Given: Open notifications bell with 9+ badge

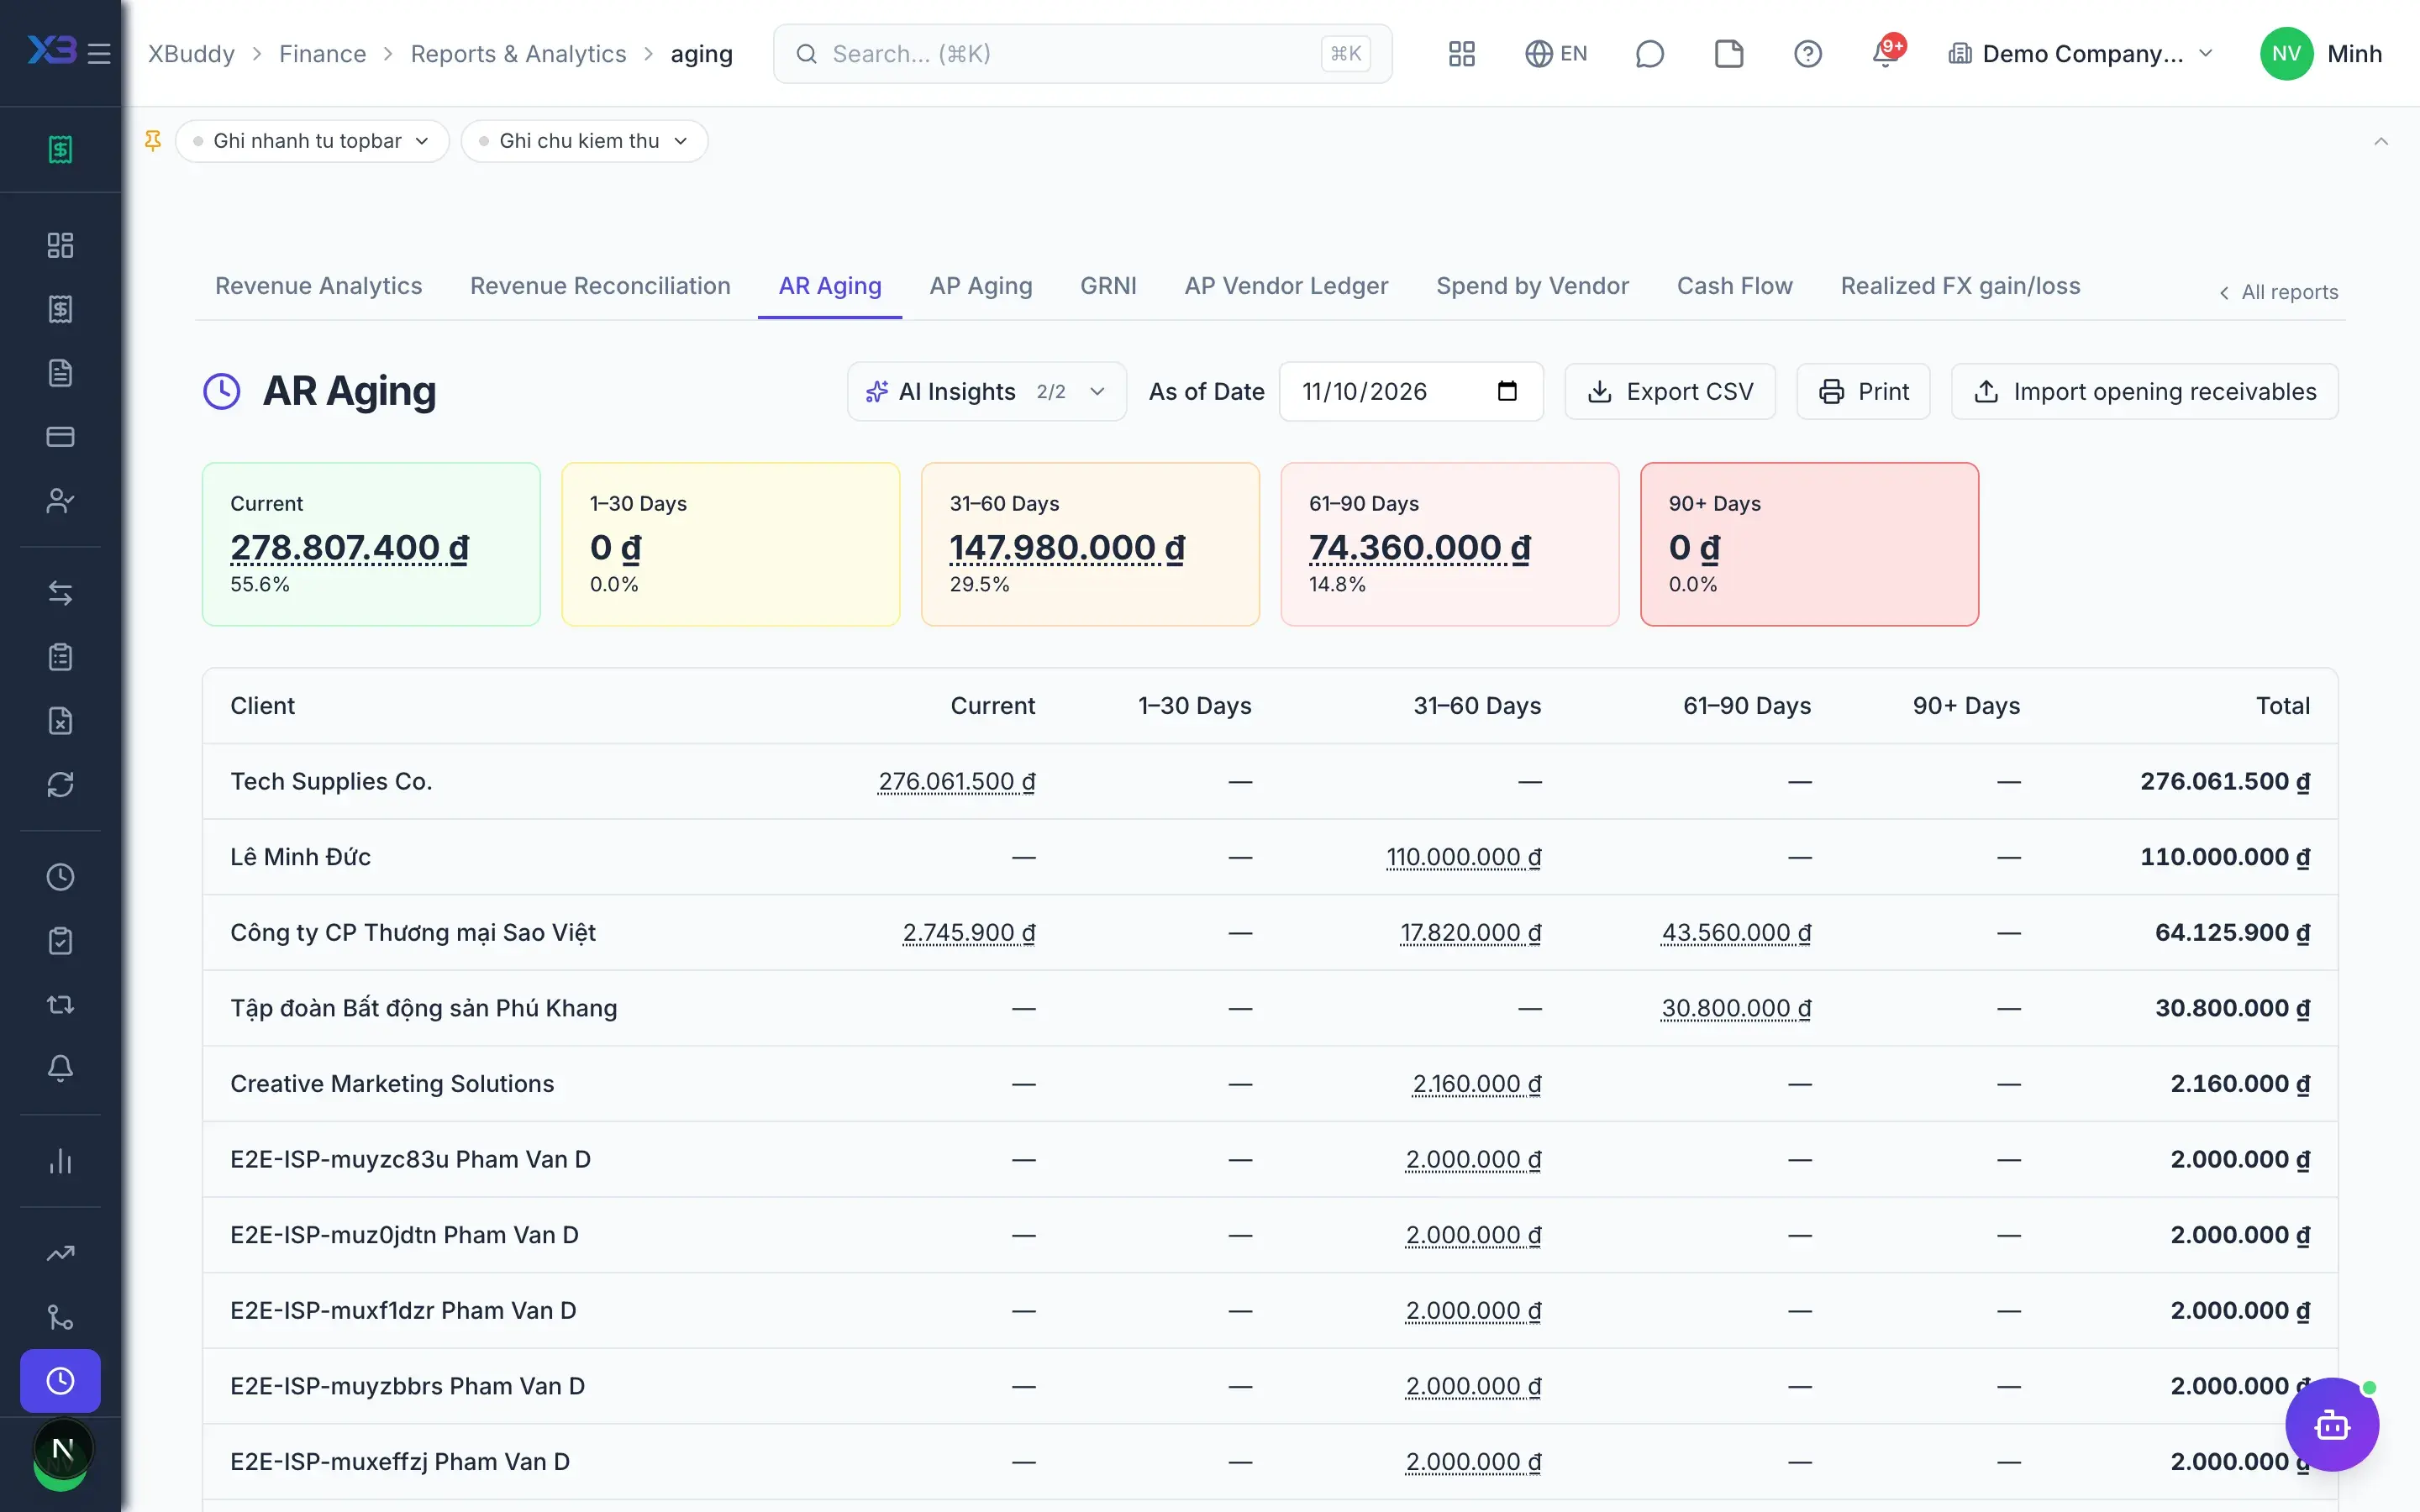Looking at the screenshot, I should point(1886,53).
